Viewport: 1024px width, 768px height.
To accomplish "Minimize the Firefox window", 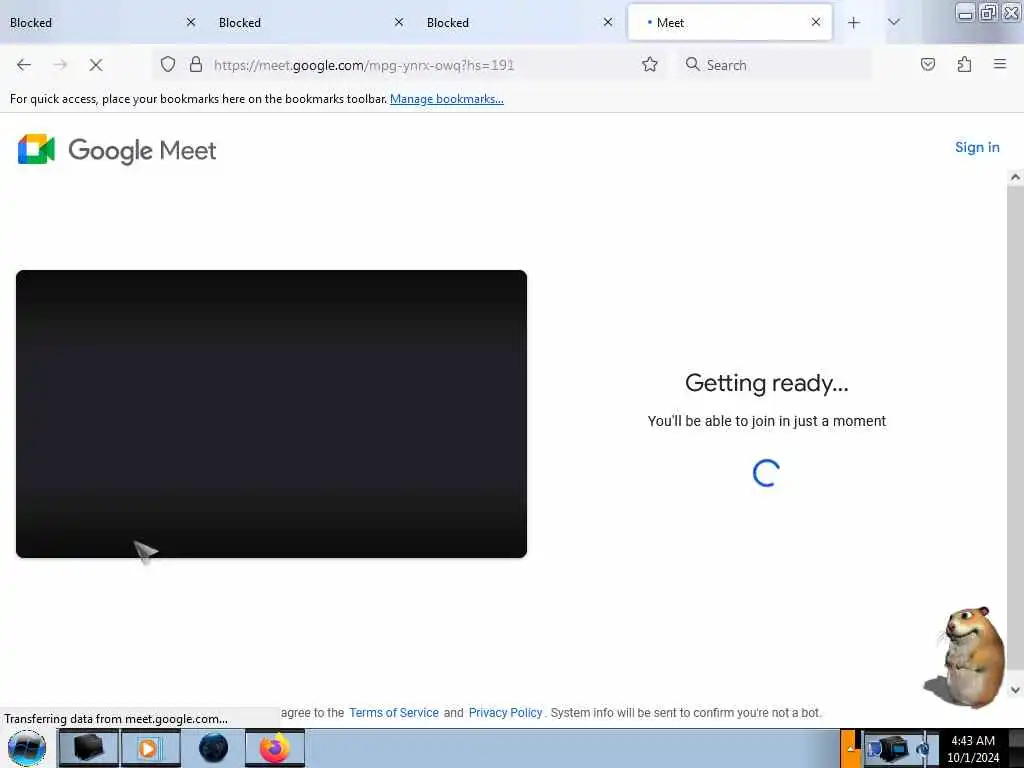I will point(965,12).
